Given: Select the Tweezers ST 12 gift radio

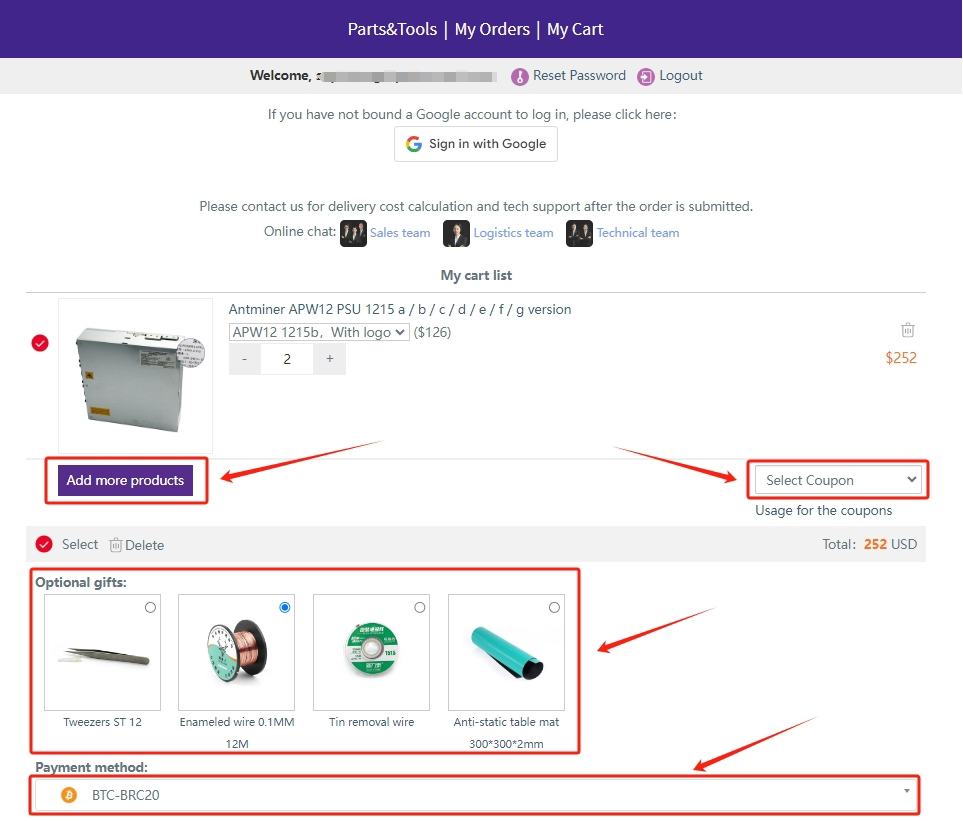Looking at the screenshot, I should 150,607.
